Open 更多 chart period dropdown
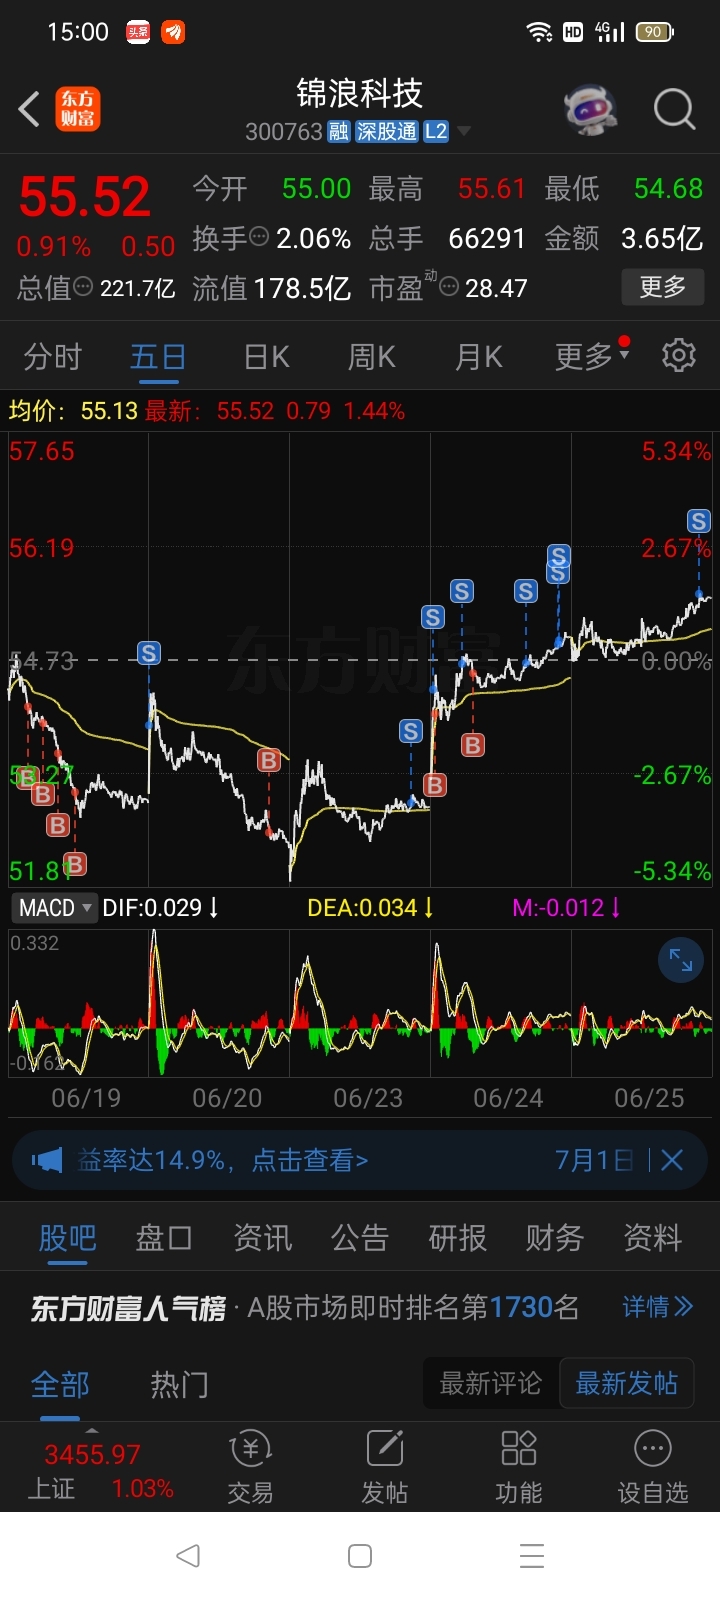Screen dimensions: 720x1600 click(x=592, y=356)
